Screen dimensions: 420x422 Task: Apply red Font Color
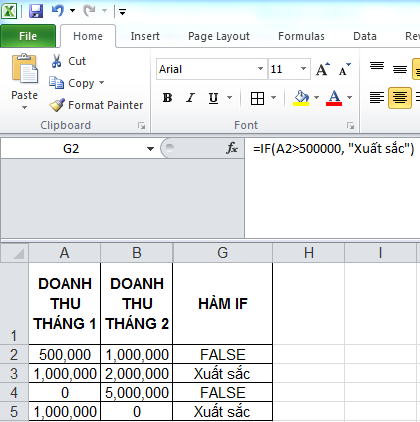tap(334, 98)
